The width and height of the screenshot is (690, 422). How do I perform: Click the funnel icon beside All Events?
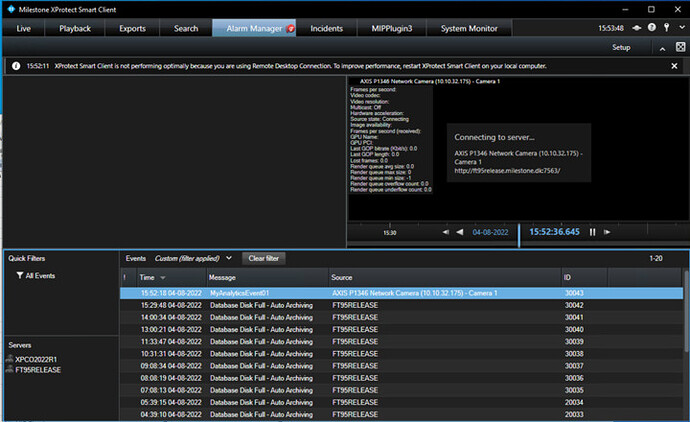(x=20, y=275)
